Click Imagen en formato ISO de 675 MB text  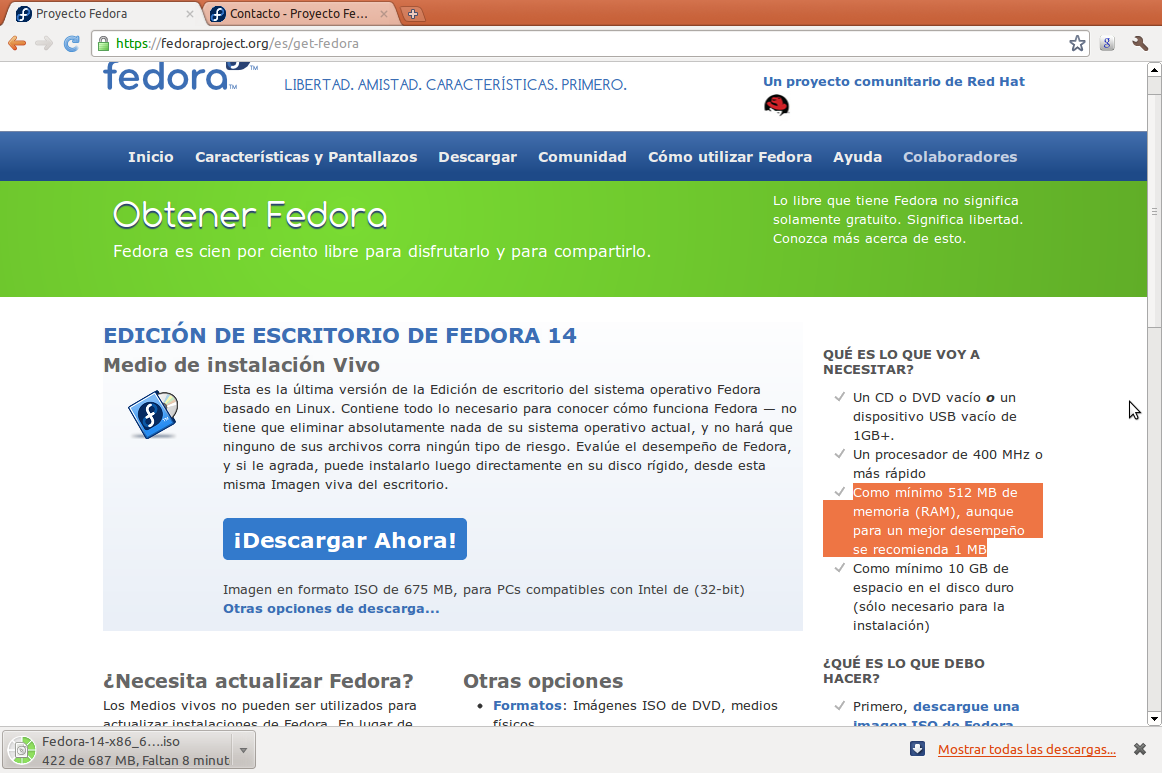[483, 589]
